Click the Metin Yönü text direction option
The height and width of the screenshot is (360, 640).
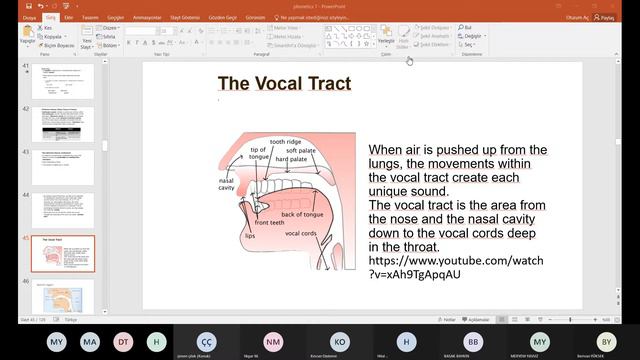pyautogui.click(x=284, y=28)
